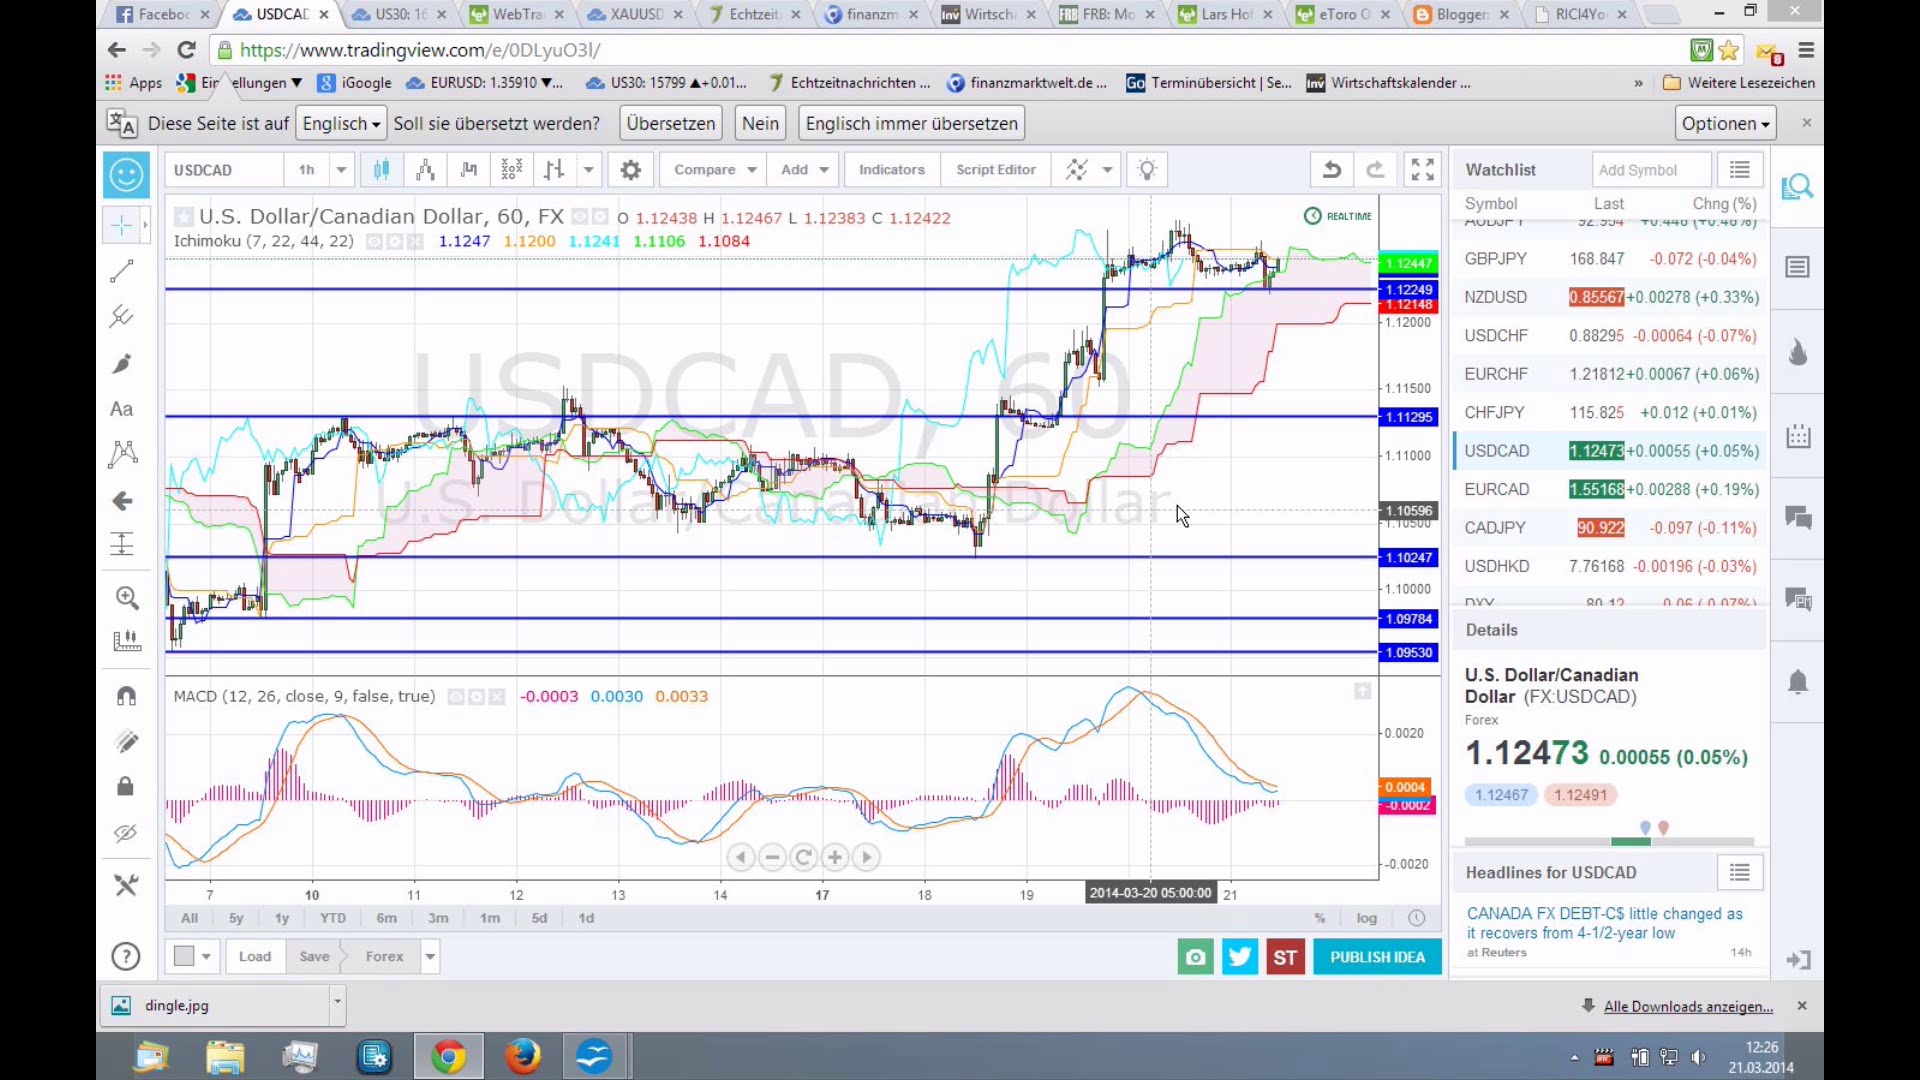
Task: Share chart on Twitter
Action: (x=1240, y=957)
